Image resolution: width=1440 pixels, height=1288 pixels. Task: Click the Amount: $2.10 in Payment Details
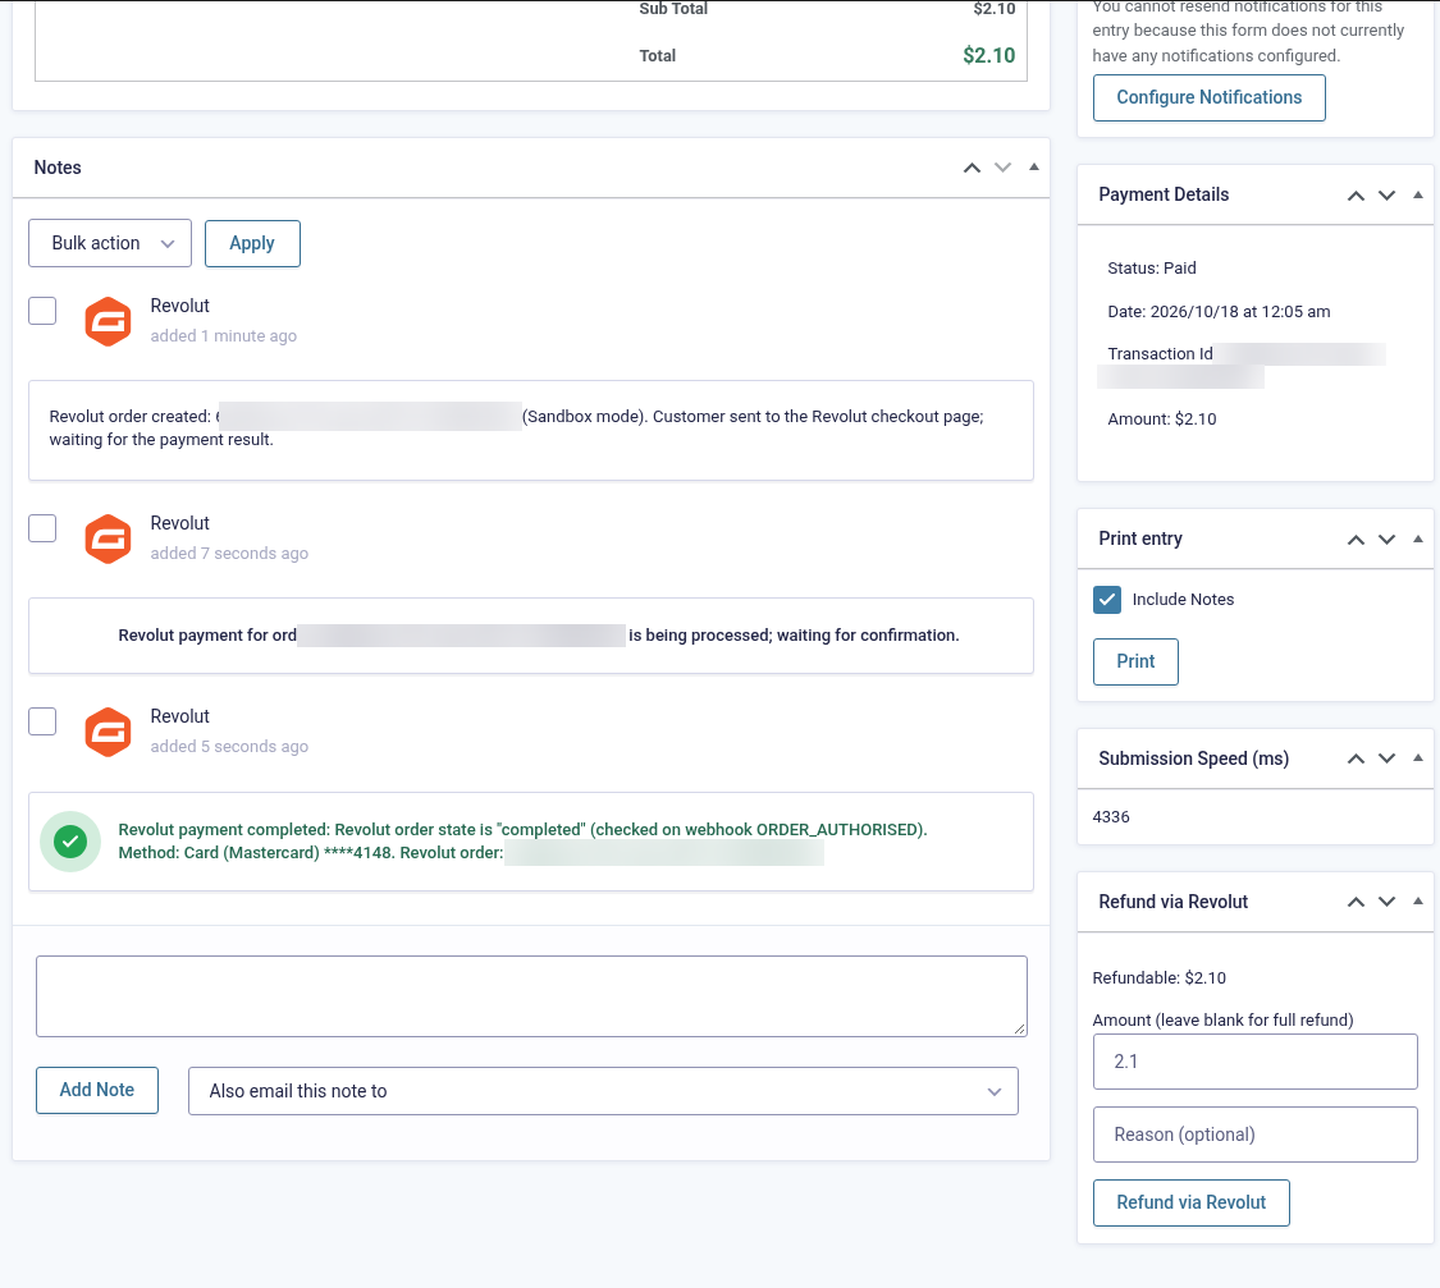tap(1162, 419)
